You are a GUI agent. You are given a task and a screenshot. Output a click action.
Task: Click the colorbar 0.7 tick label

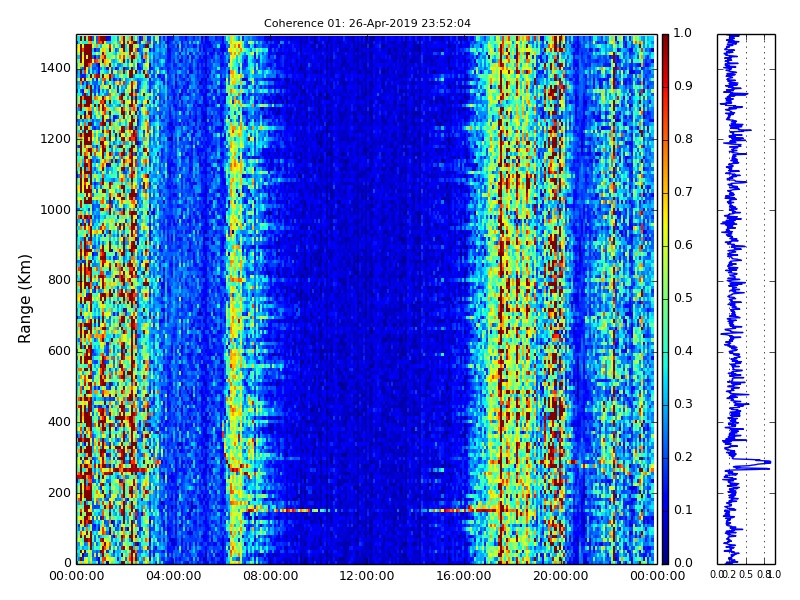(x=683, y=192)
